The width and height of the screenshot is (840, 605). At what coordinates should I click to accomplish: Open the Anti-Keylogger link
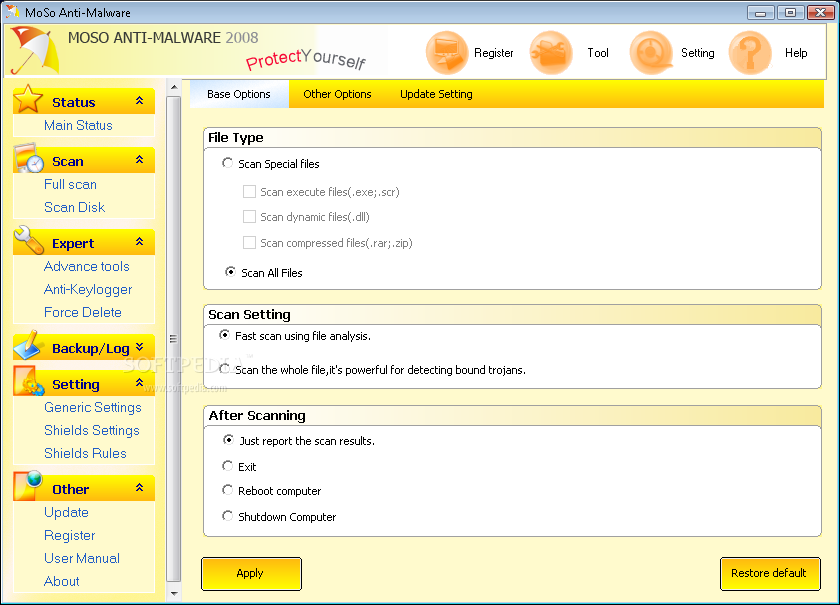88,289
